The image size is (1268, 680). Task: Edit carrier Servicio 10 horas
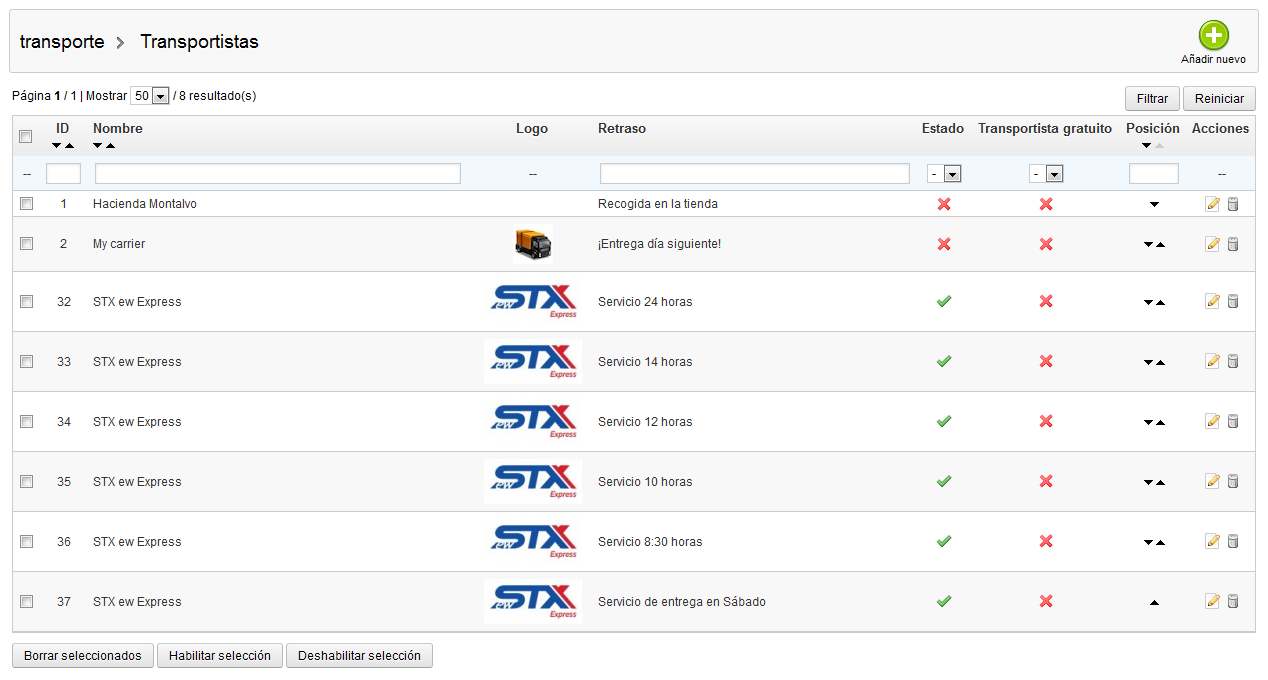pyautogui.click(x=1213, y=481)
